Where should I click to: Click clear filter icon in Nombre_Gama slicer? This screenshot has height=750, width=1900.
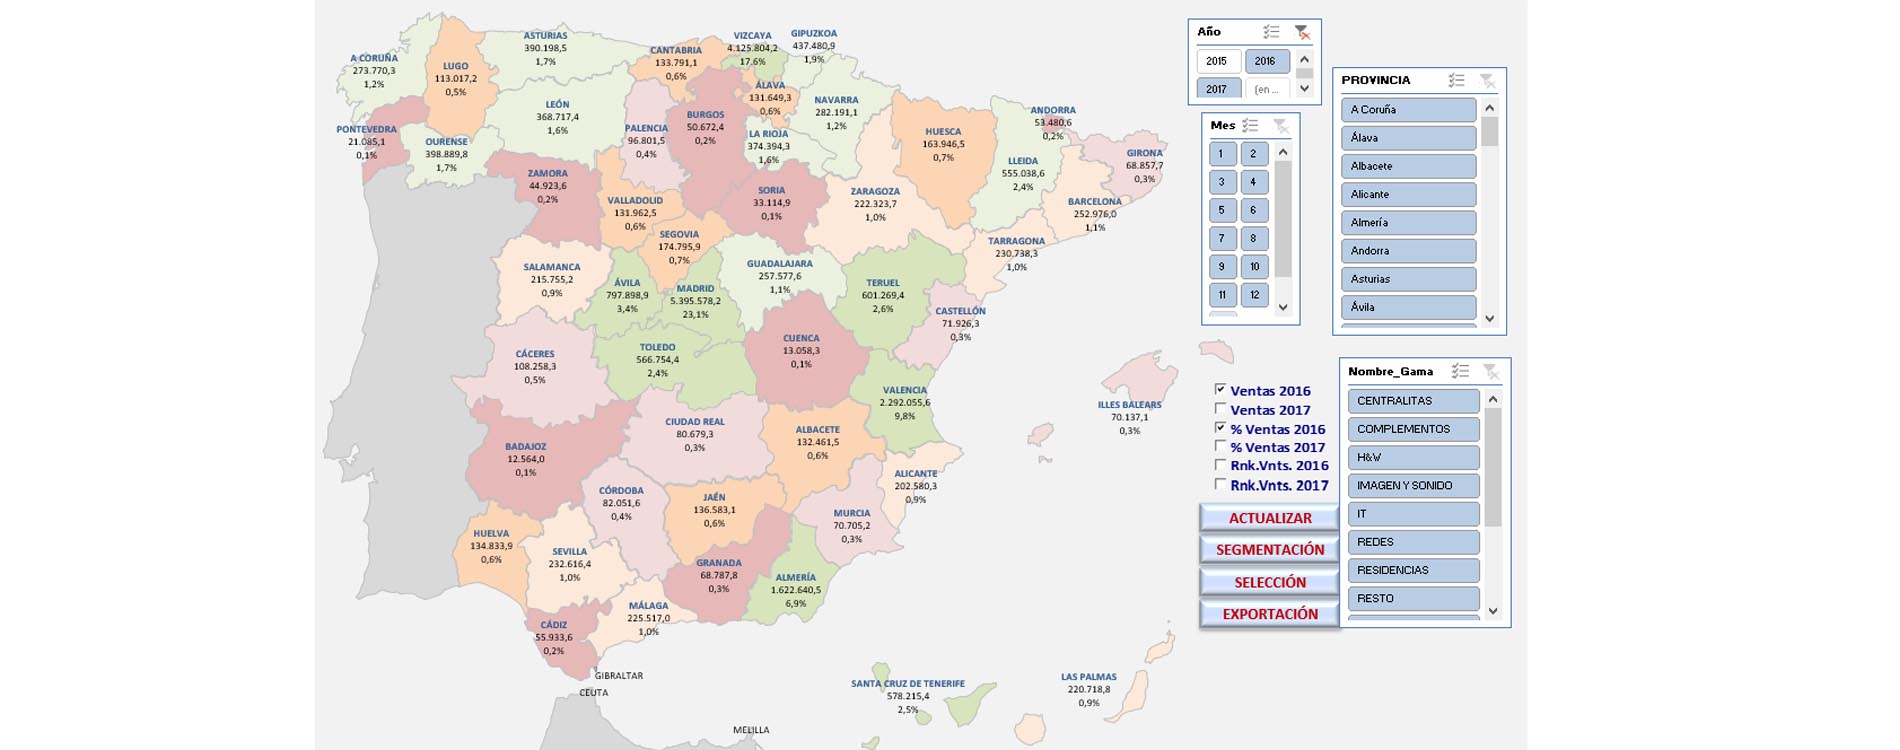tap(1491, 371)
